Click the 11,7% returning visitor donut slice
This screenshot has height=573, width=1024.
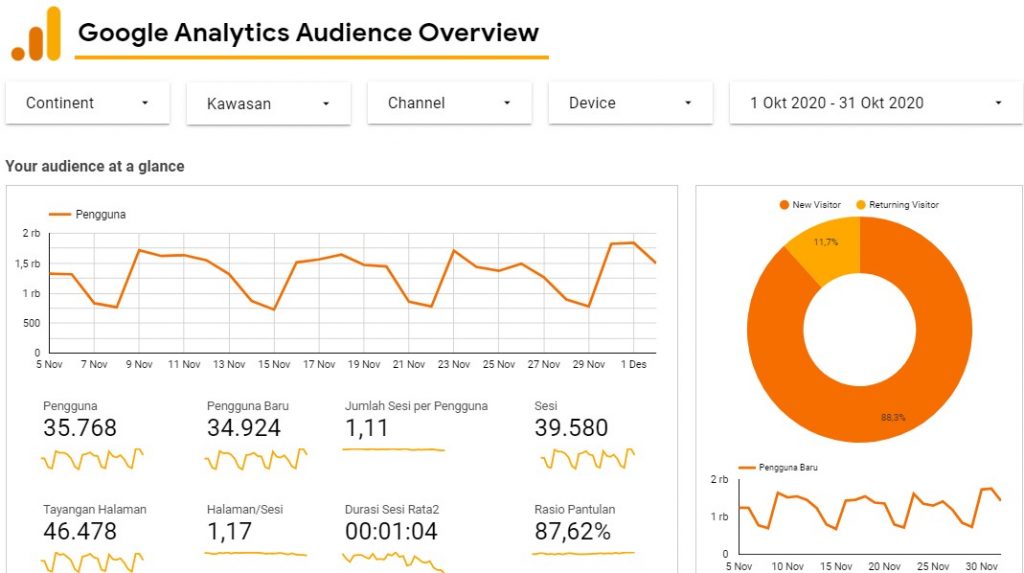826,247
